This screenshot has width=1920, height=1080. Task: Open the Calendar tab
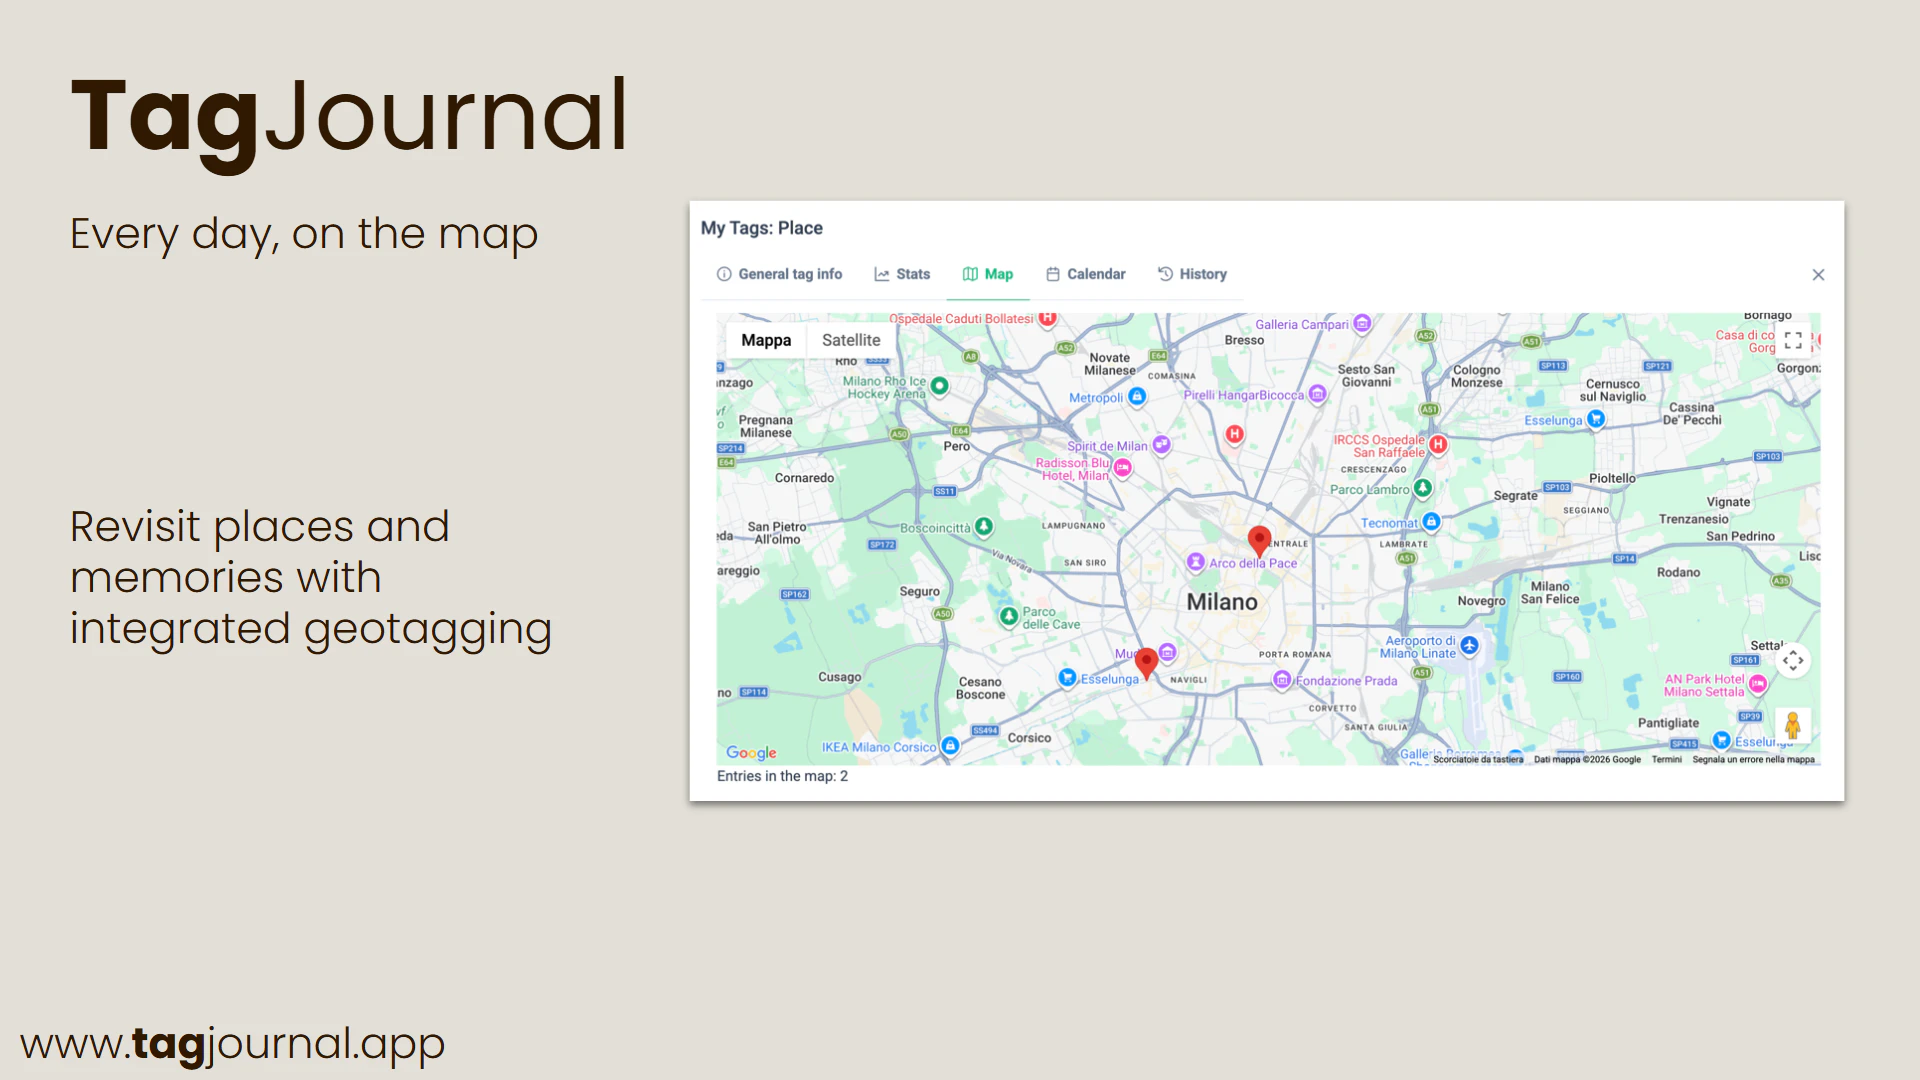[1086, 274]
